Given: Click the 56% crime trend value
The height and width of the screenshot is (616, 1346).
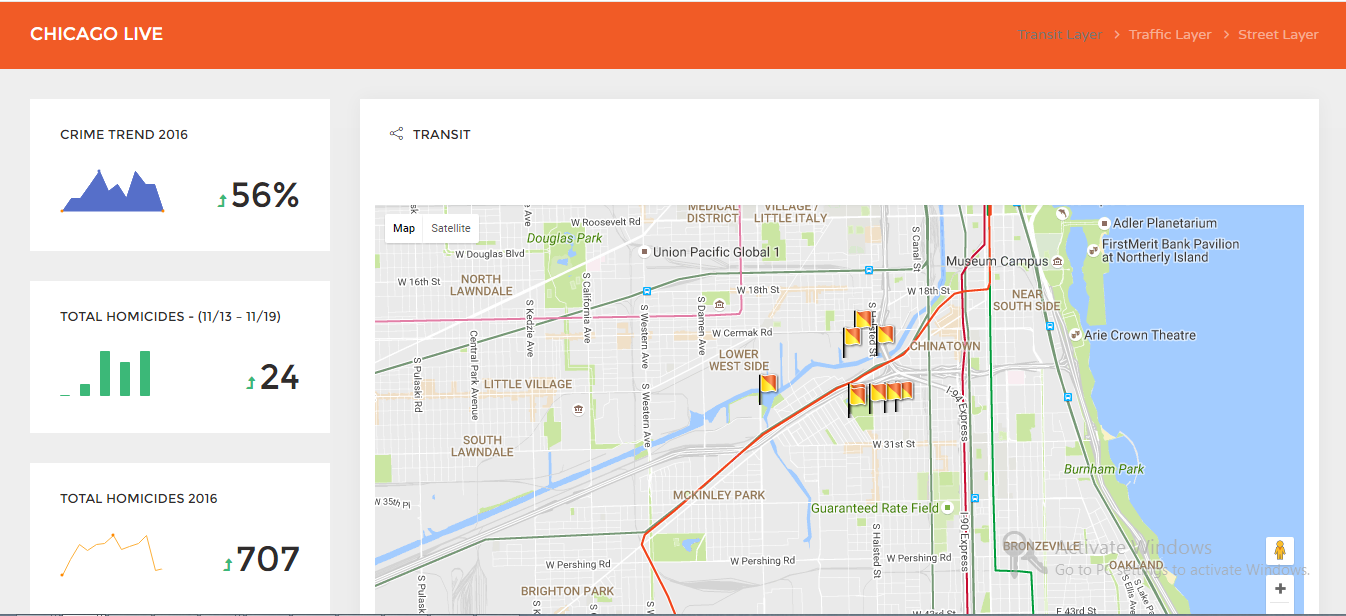Looking at the screenshot, I should pyautogui.click(x=265, y=195).
